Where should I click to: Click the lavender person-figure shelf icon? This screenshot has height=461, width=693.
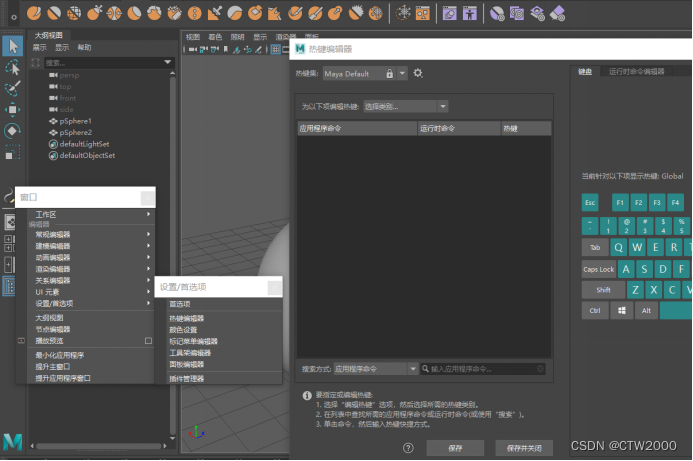(x=470, y=13)
